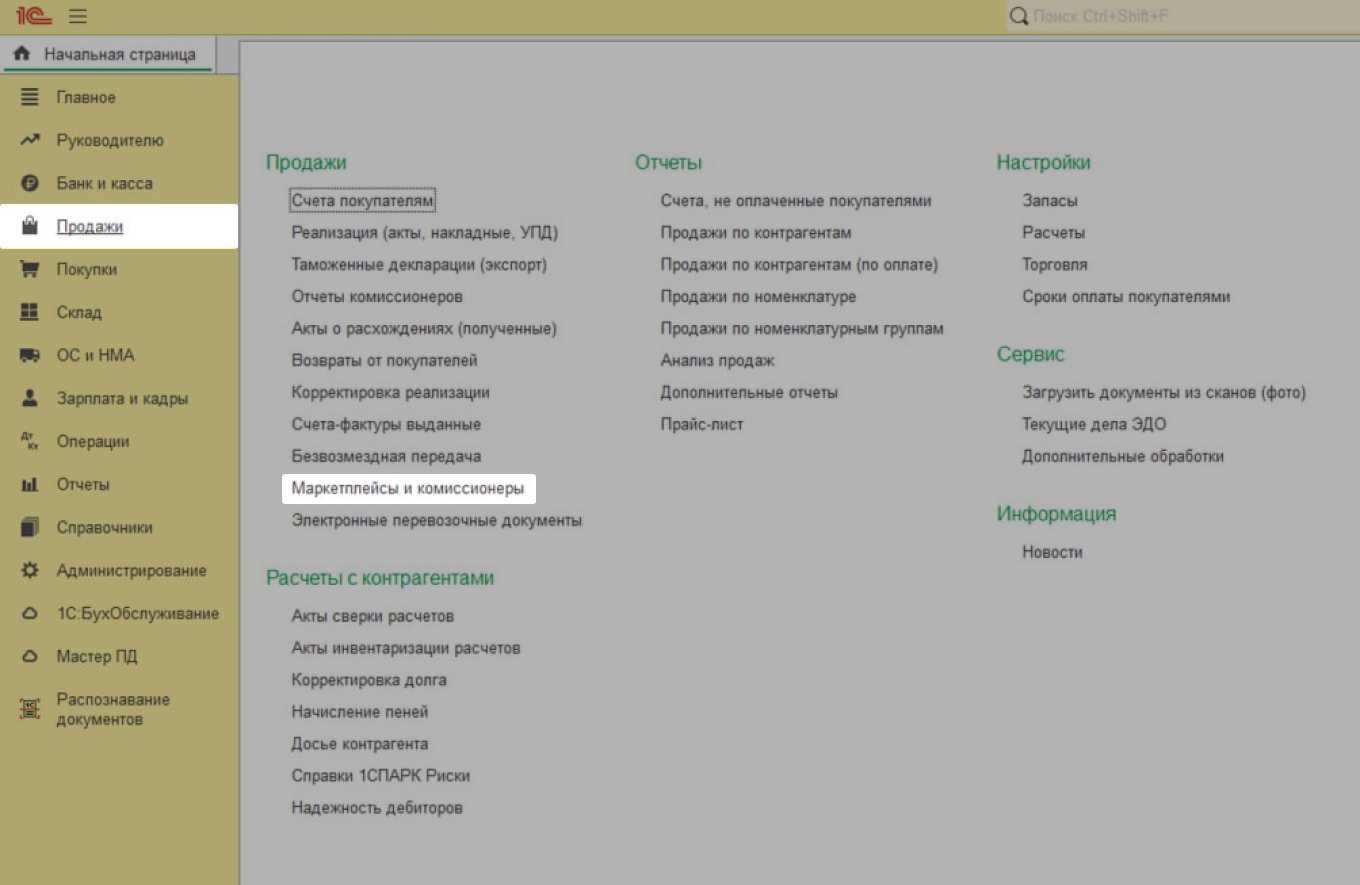Open Акты сверки расчетов
The width and height of the screenshot is (1360, 885).
click(x=373, y=616)
